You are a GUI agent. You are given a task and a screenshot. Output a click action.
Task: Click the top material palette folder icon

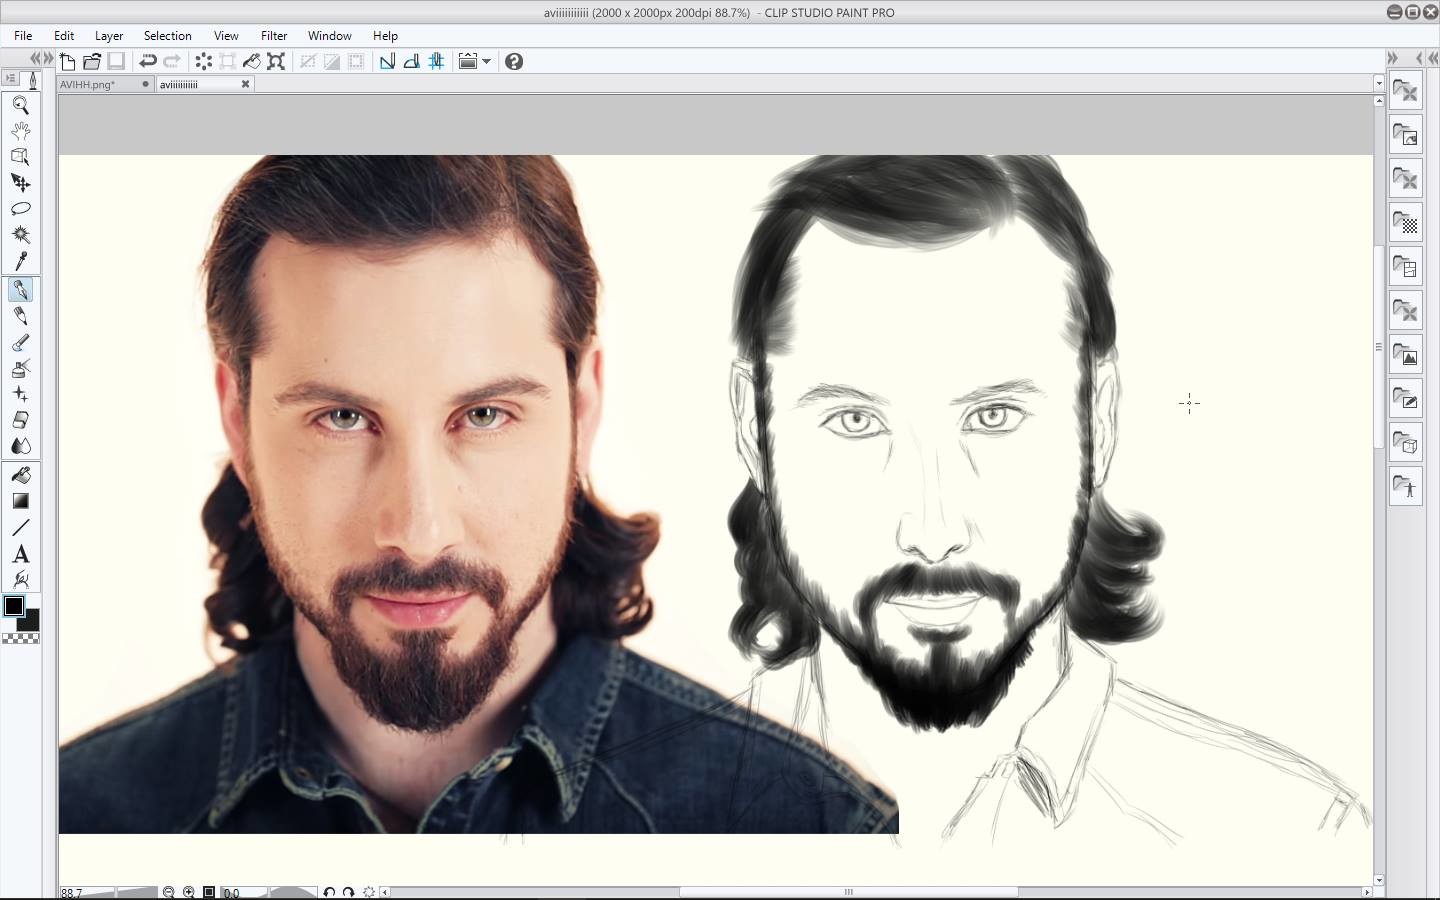(x=1405, y=91)
